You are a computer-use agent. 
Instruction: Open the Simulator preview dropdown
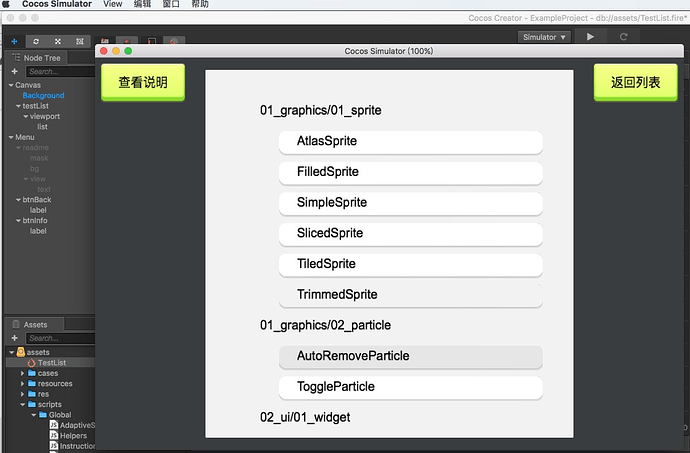coord(544,37)
